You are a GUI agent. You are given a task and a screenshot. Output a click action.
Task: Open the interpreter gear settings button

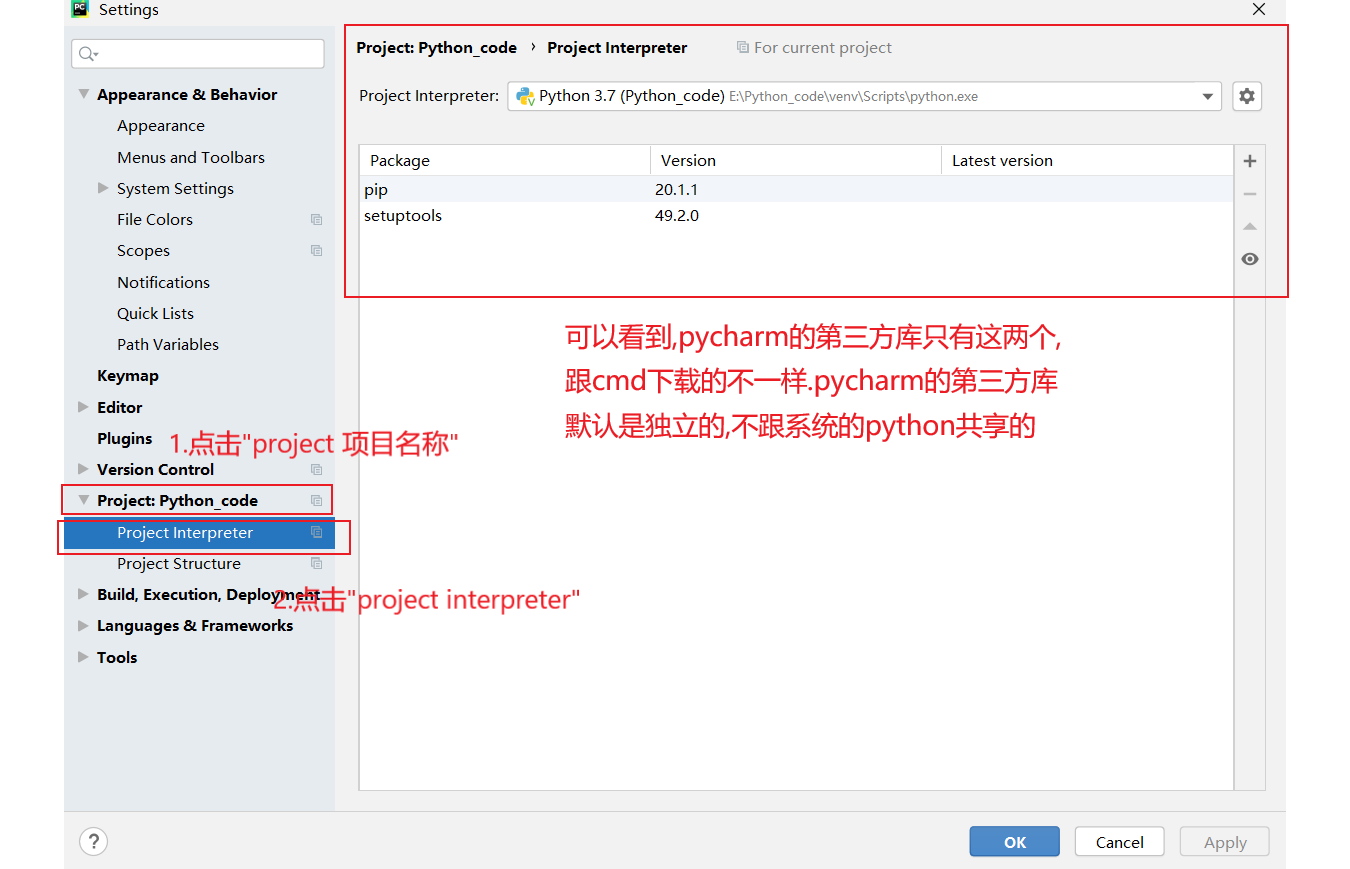(1246, 96)
